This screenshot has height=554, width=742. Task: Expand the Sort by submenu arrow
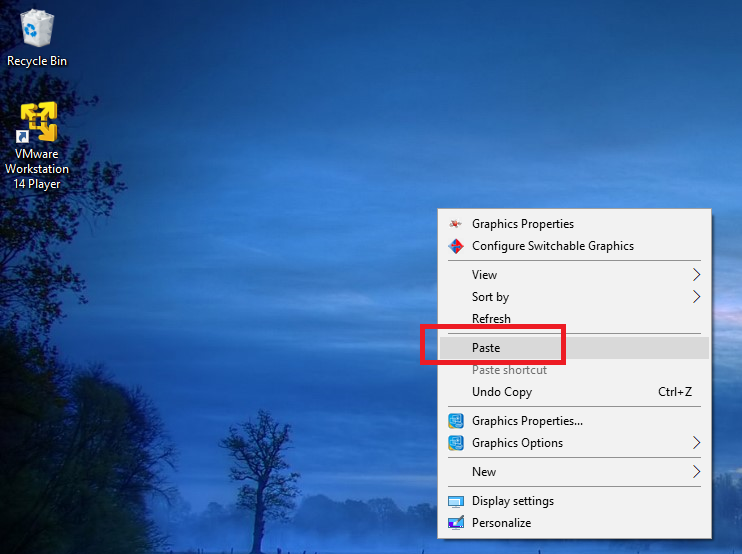point(696,297)
